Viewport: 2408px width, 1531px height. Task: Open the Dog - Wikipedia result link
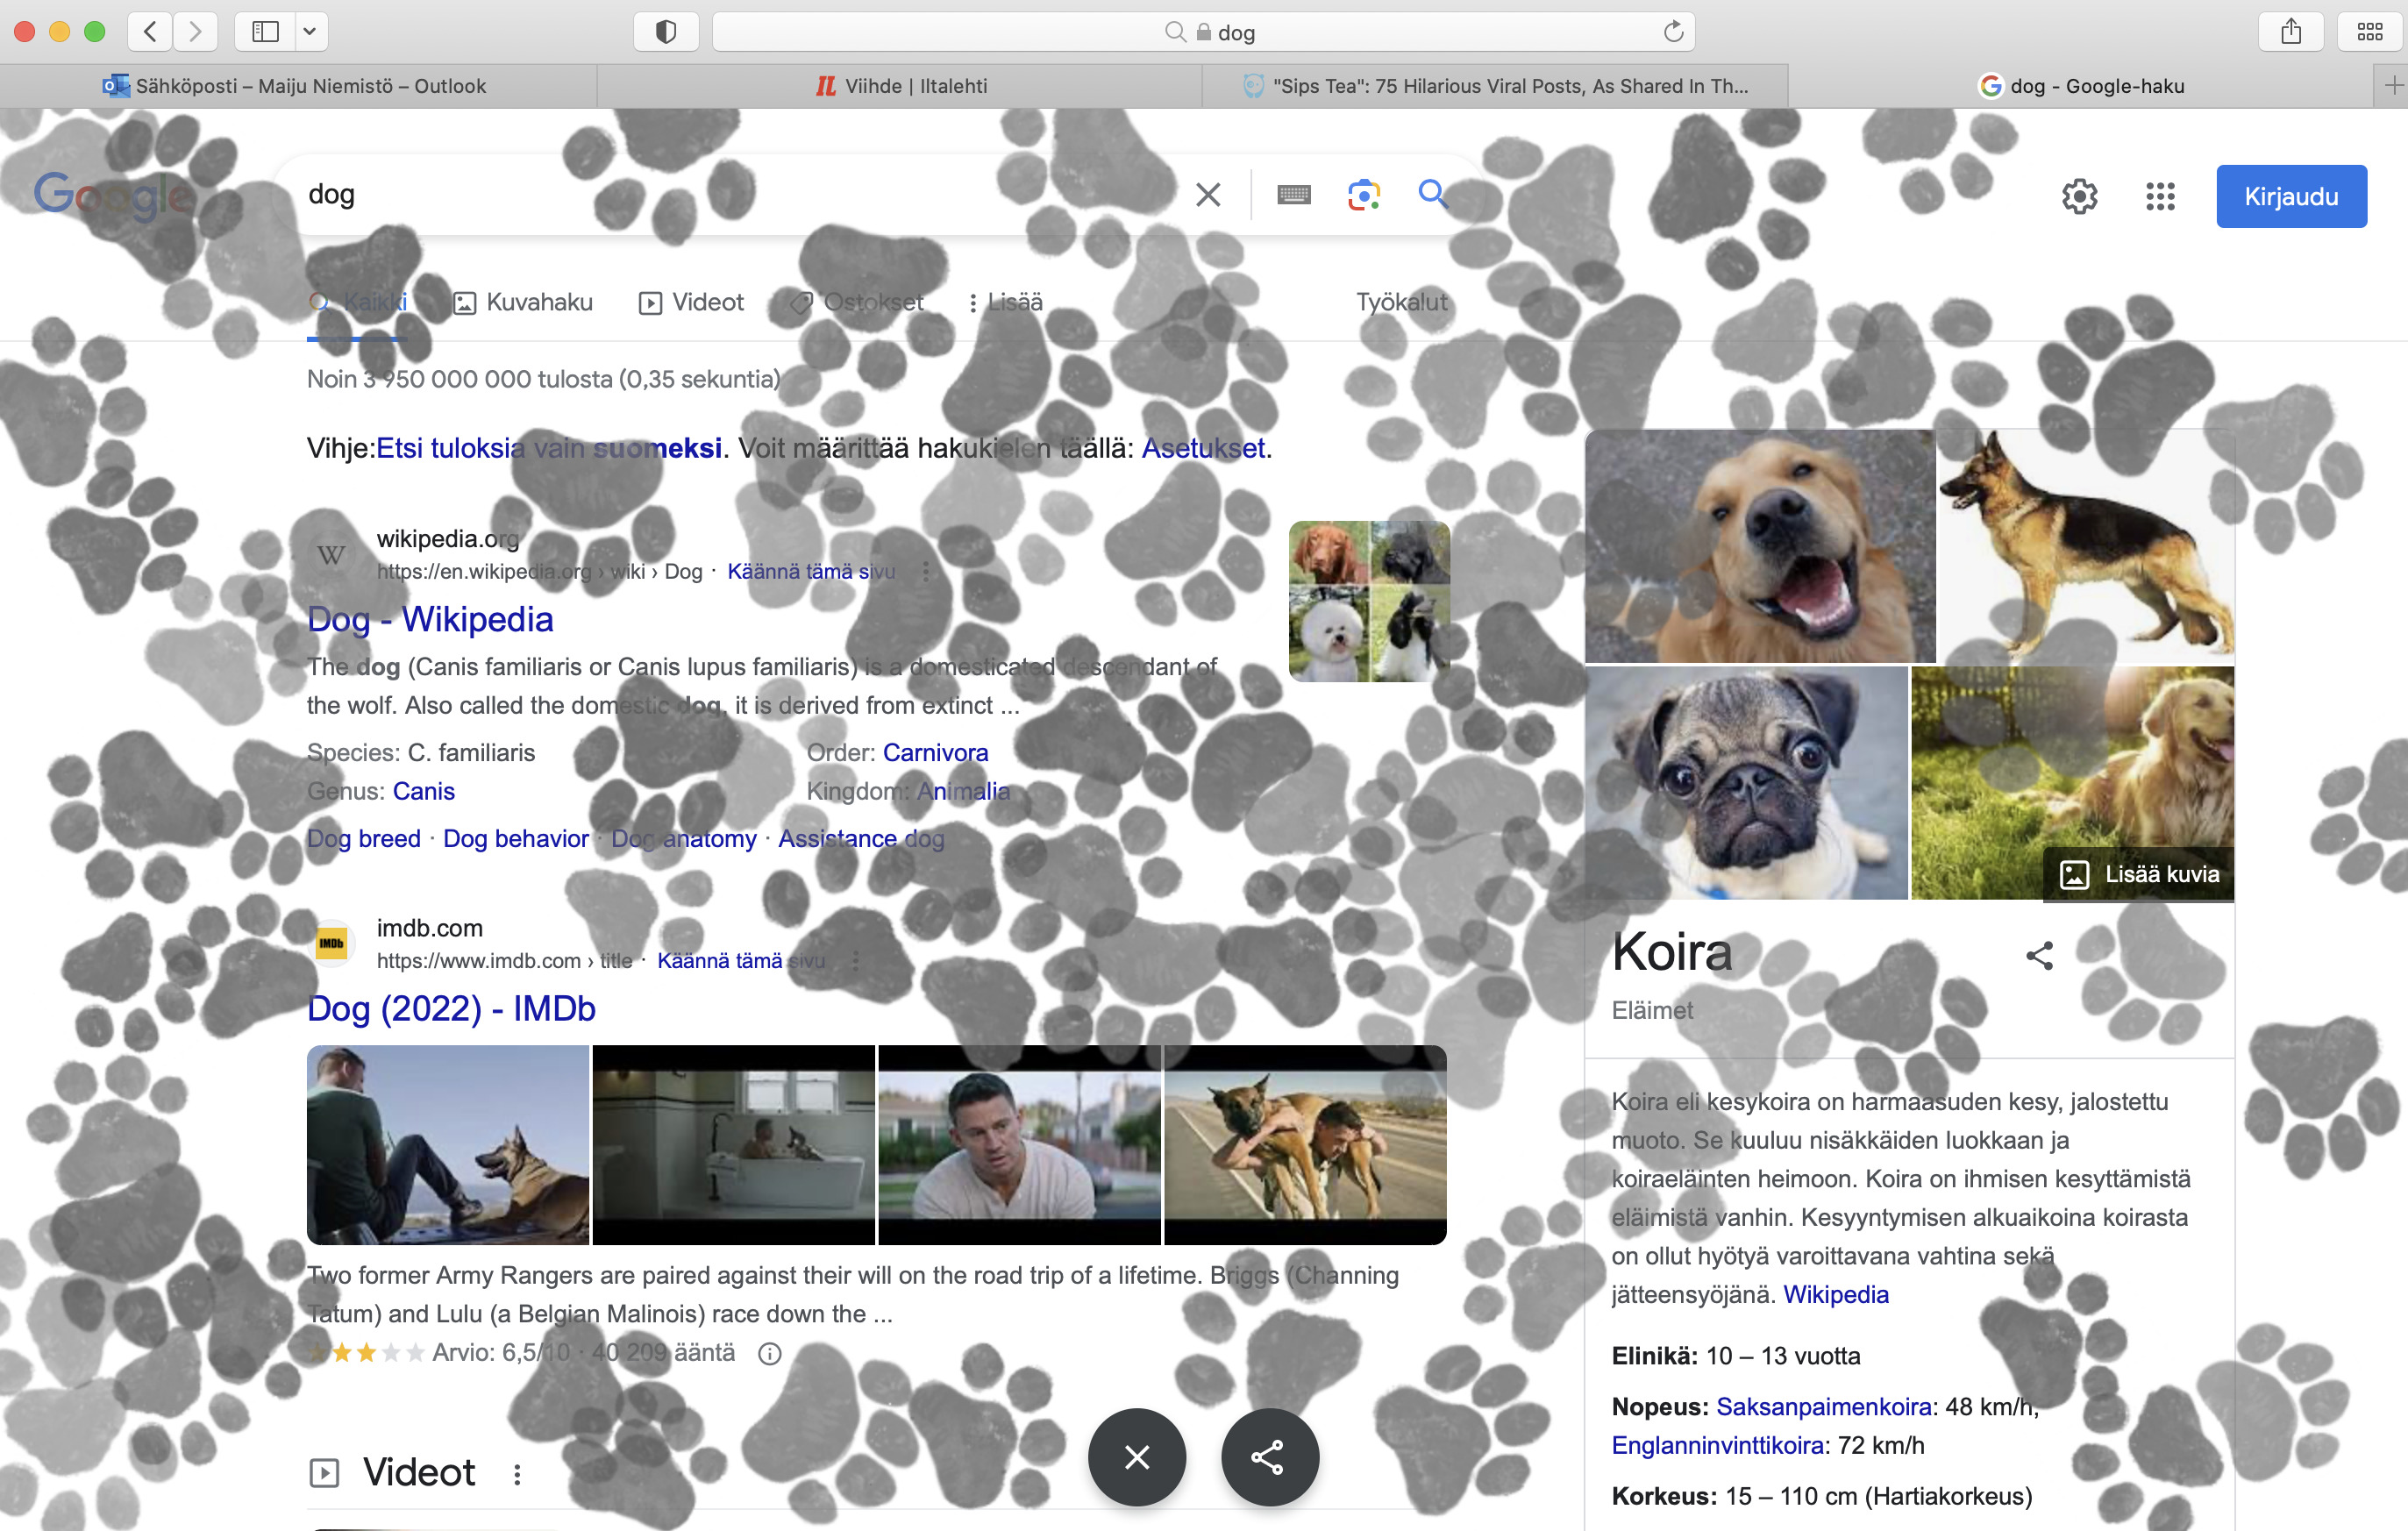tap(430, 619)
